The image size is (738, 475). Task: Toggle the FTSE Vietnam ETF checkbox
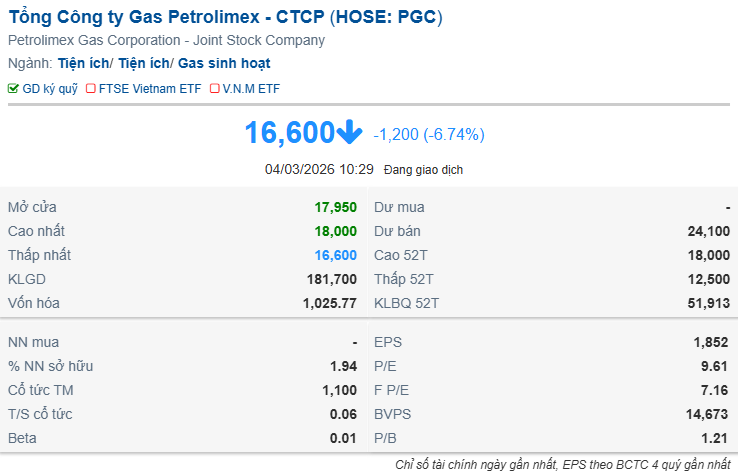click(x=91, y=89)
